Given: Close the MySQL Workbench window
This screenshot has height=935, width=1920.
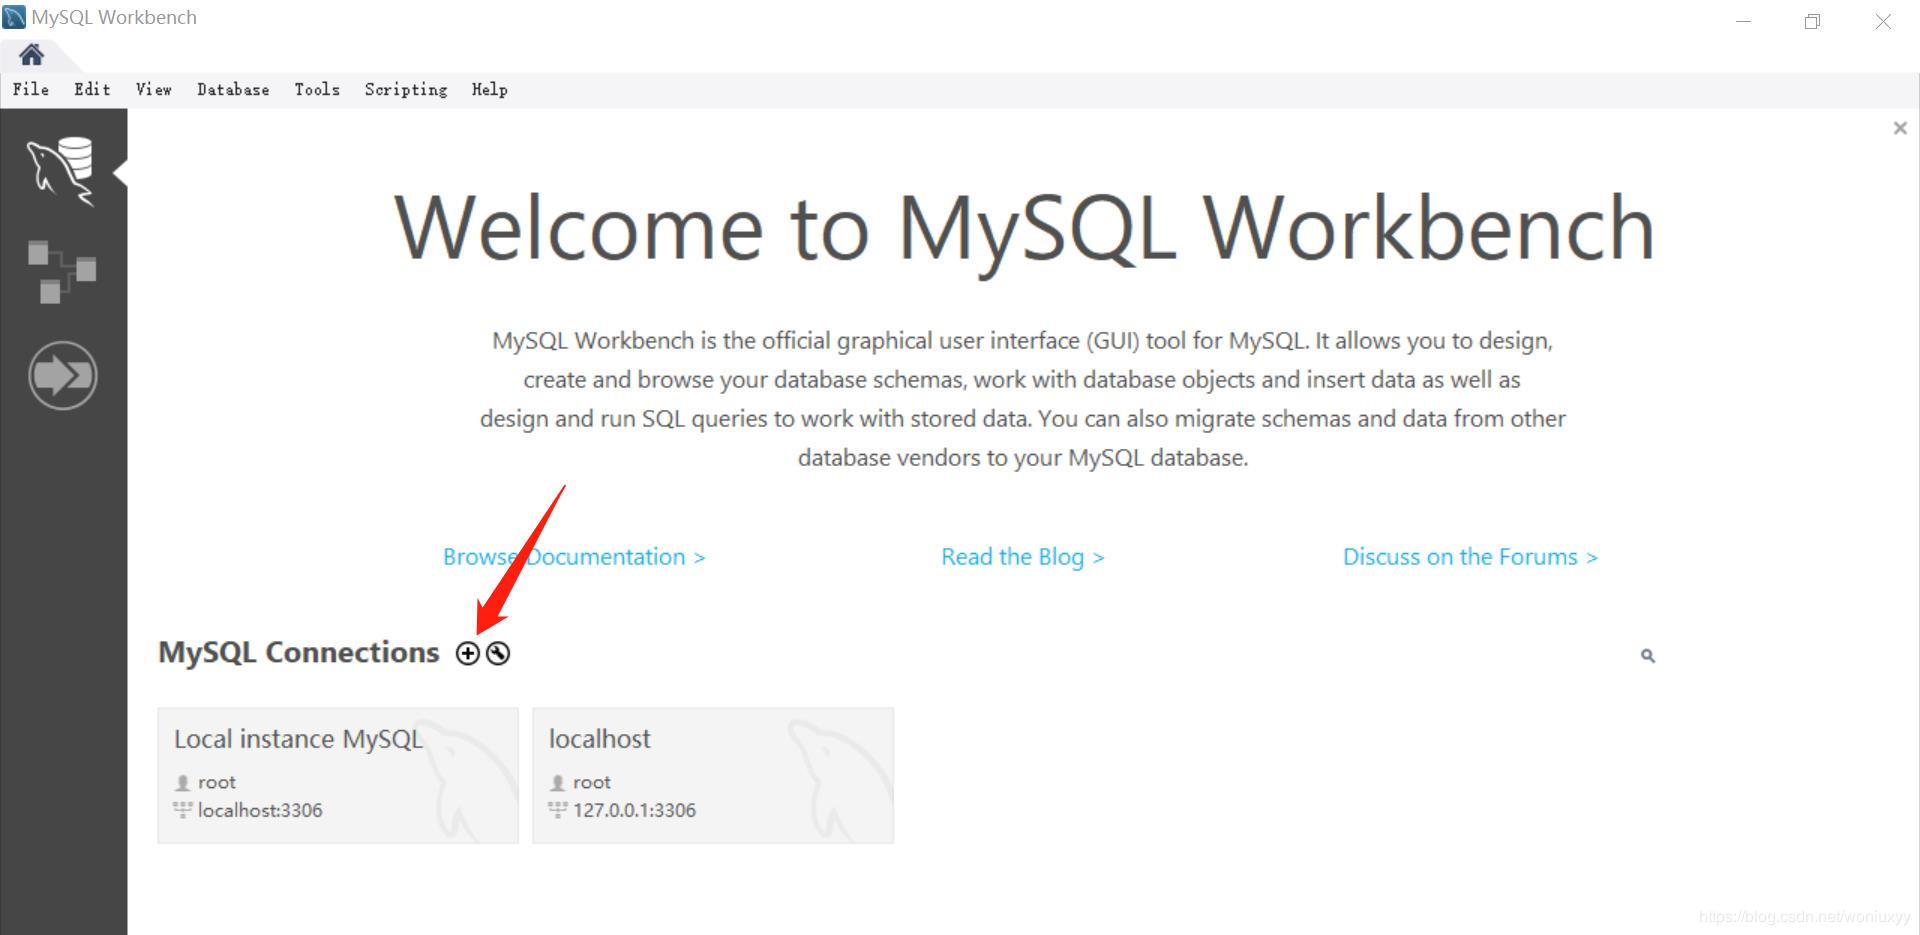Looking at the screenshot, I should click(1883, 21).
